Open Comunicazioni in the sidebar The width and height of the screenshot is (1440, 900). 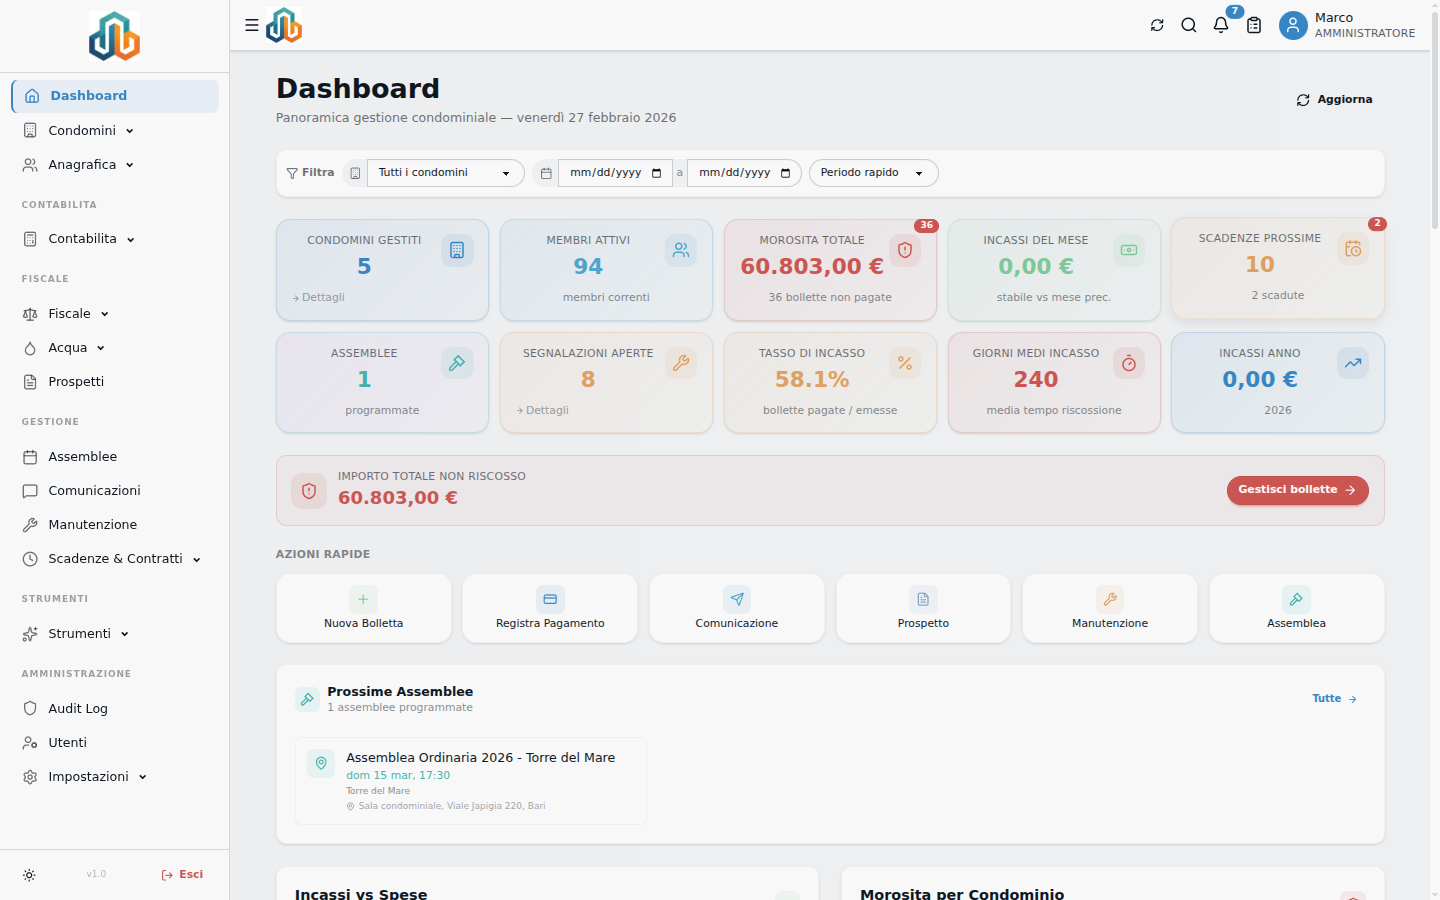click(x=115, y=491)
